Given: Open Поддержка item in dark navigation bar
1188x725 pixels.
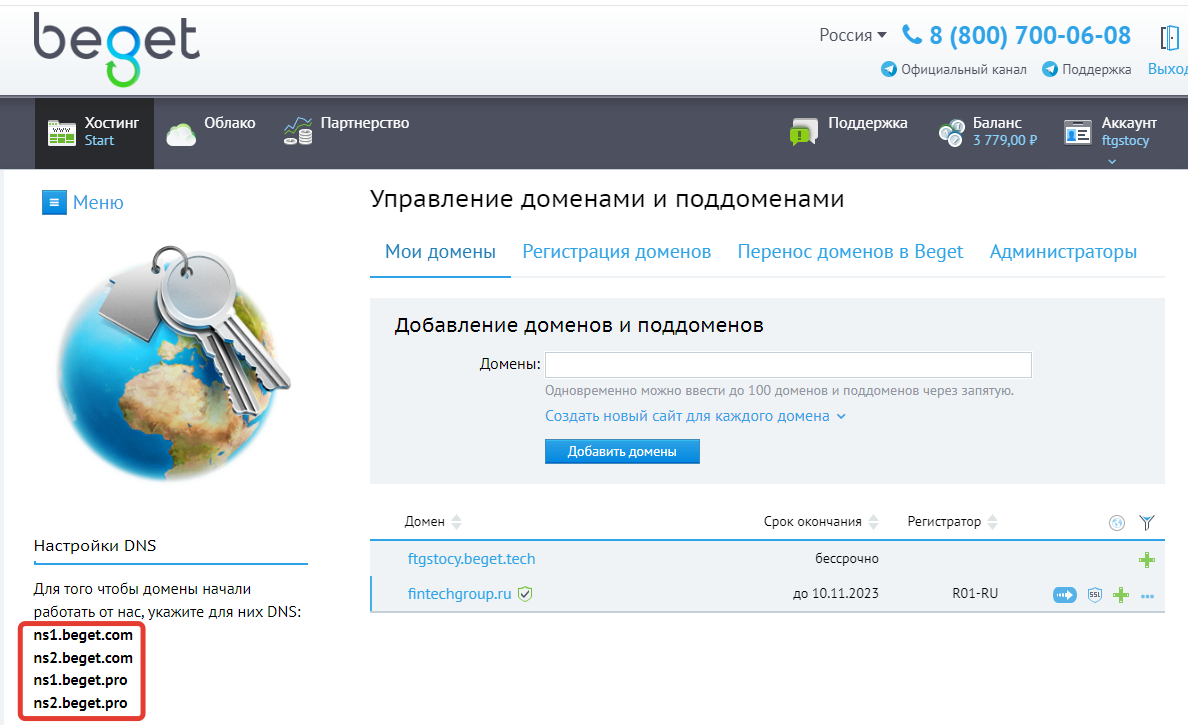Looking at the screenshot, I should pyautogui.click(x=848, y=131).
